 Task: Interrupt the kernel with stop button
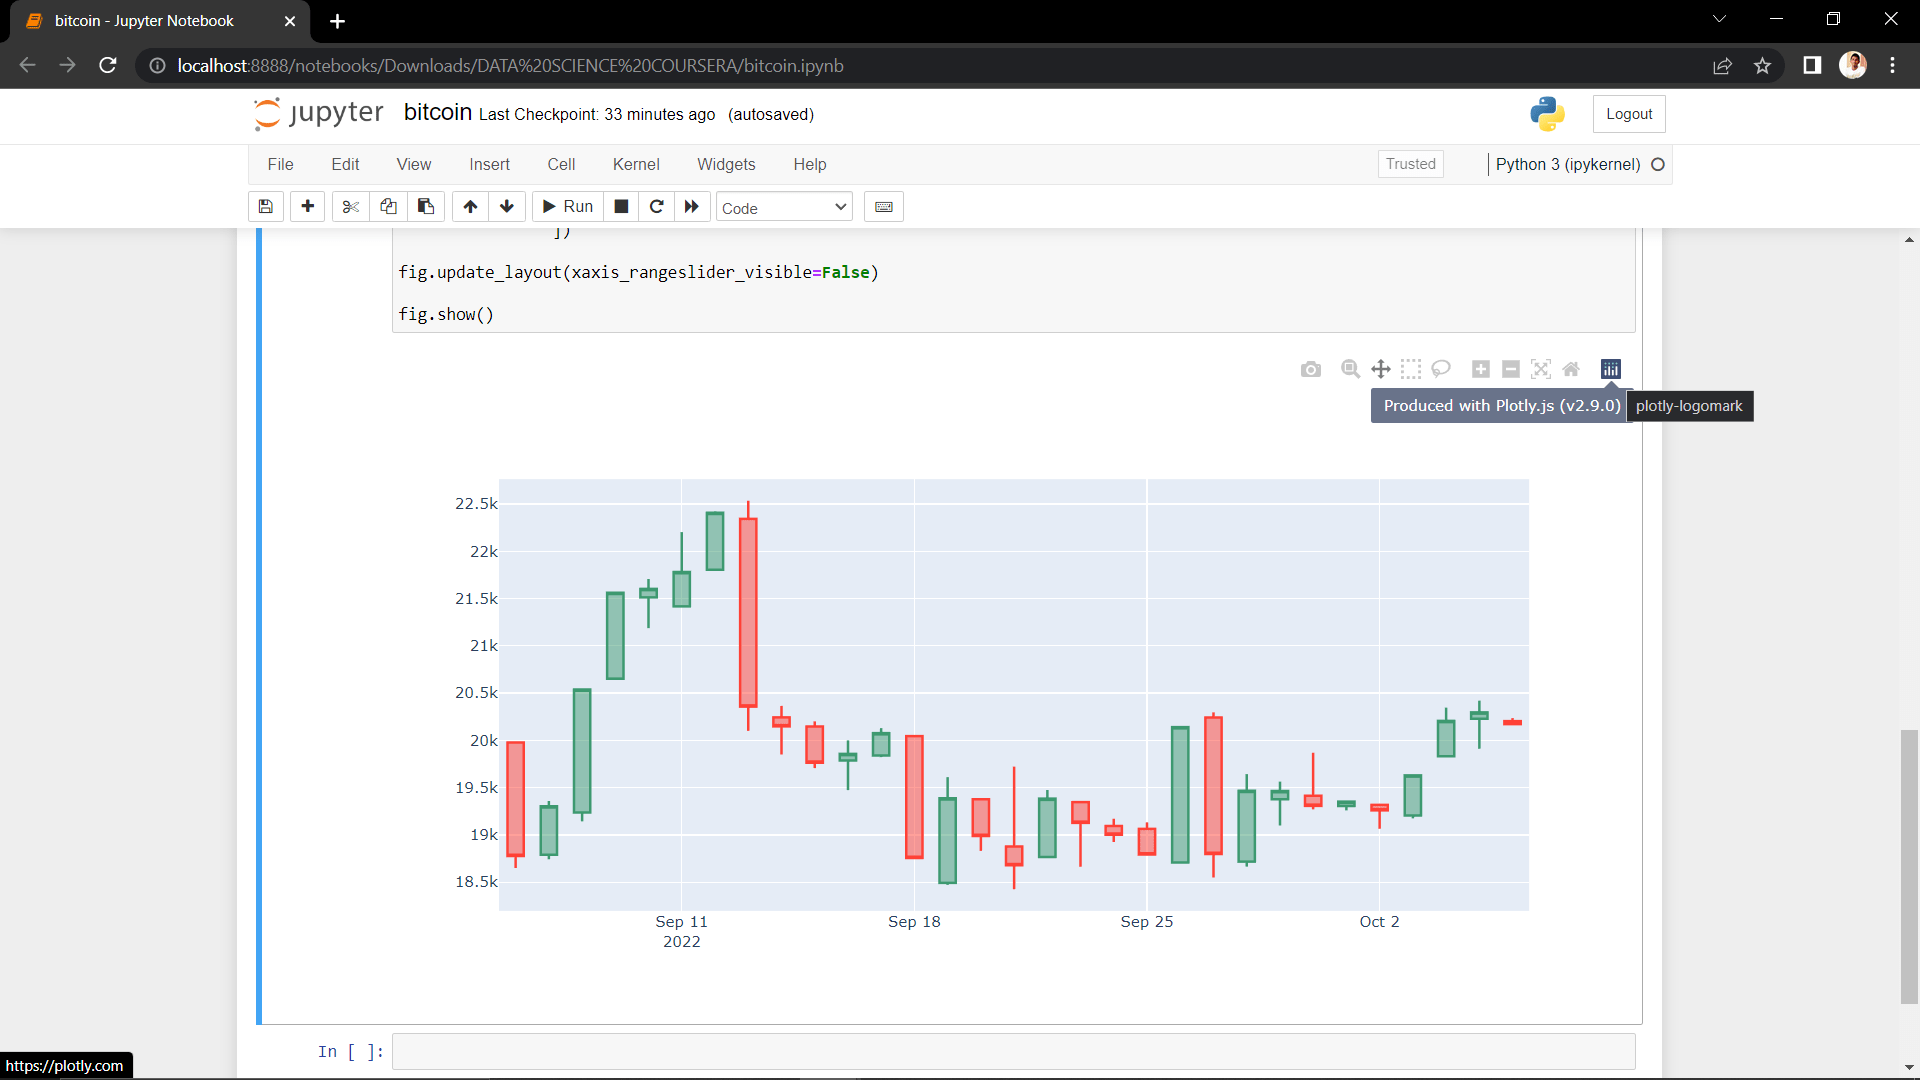[x=620, y=207]
